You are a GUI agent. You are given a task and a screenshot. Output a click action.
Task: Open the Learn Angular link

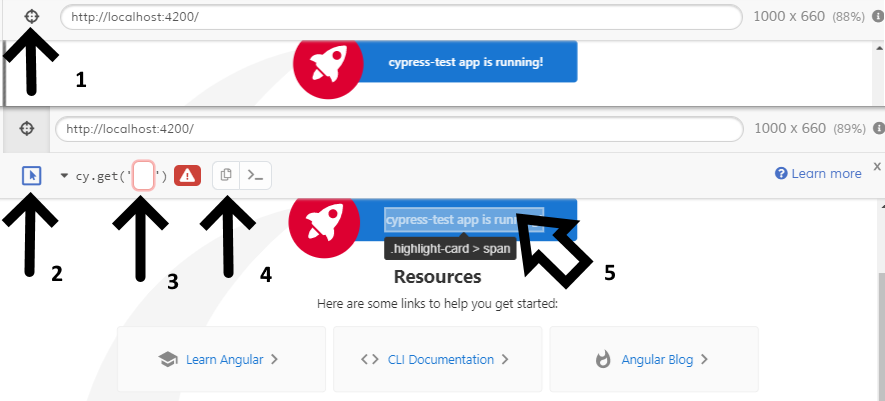point(225,359)
